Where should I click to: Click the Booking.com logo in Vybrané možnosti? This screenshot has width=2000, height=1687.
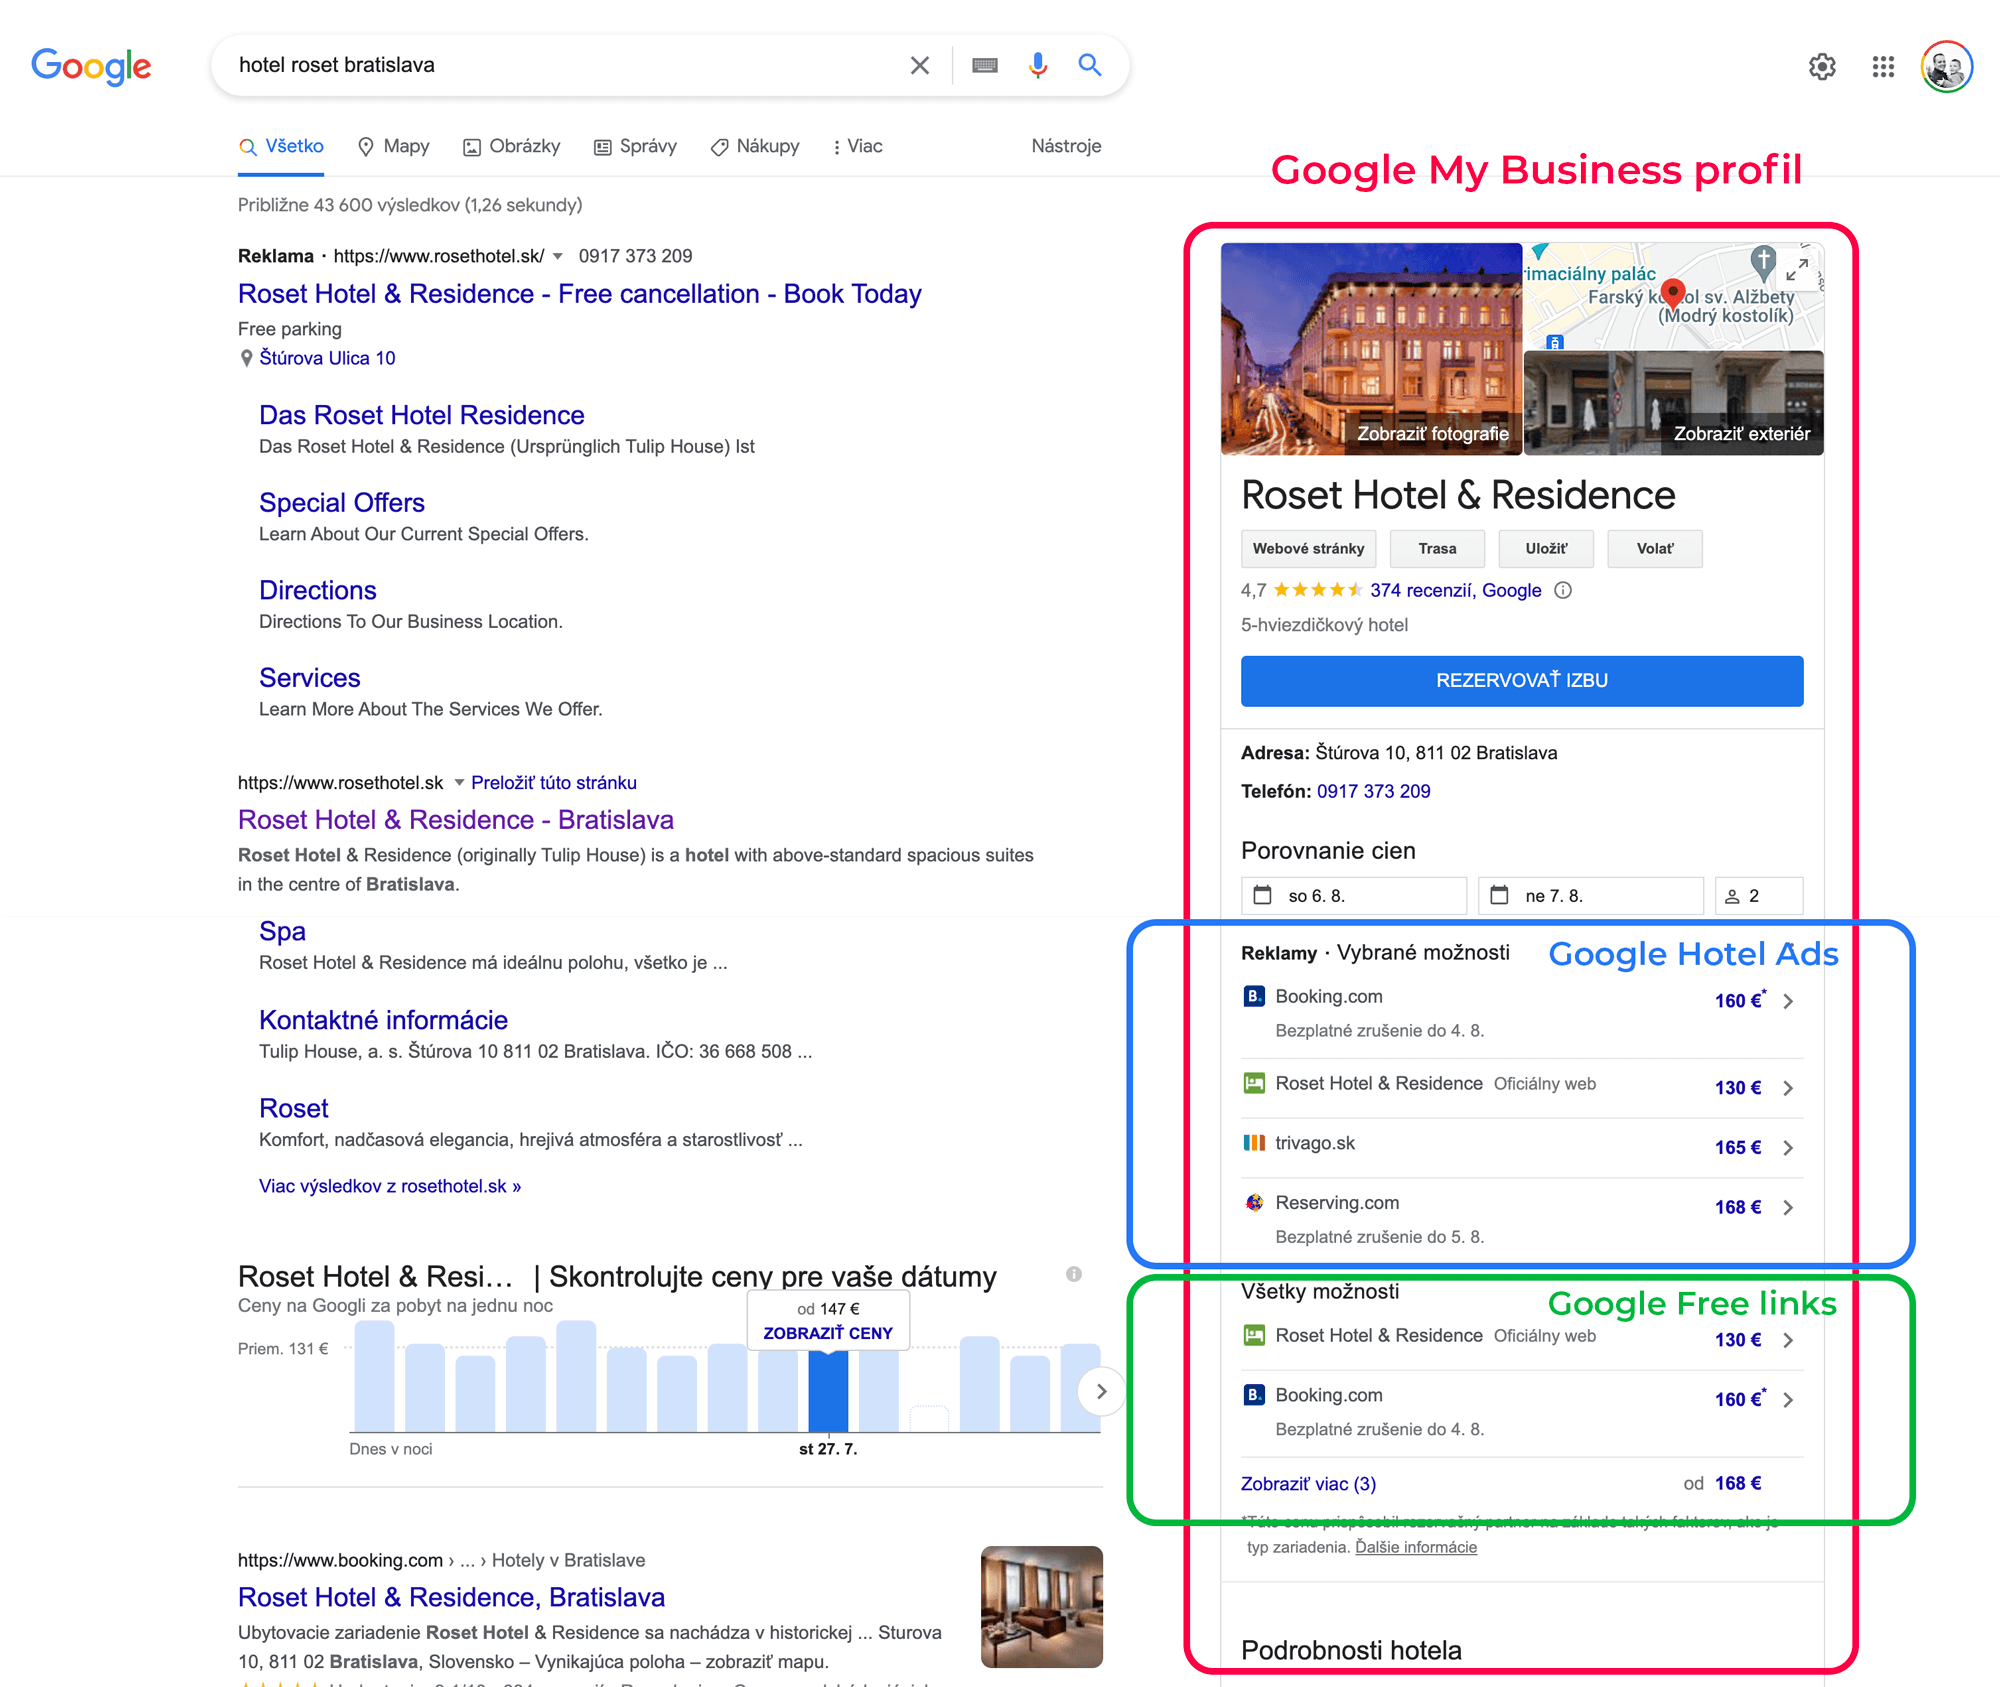click(1254, 996)
